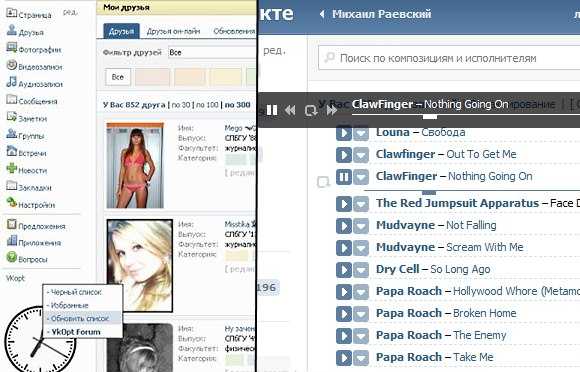
Task: Toggle the repeat icon beside Nothing Going On
Action: [x=323, y=182]
